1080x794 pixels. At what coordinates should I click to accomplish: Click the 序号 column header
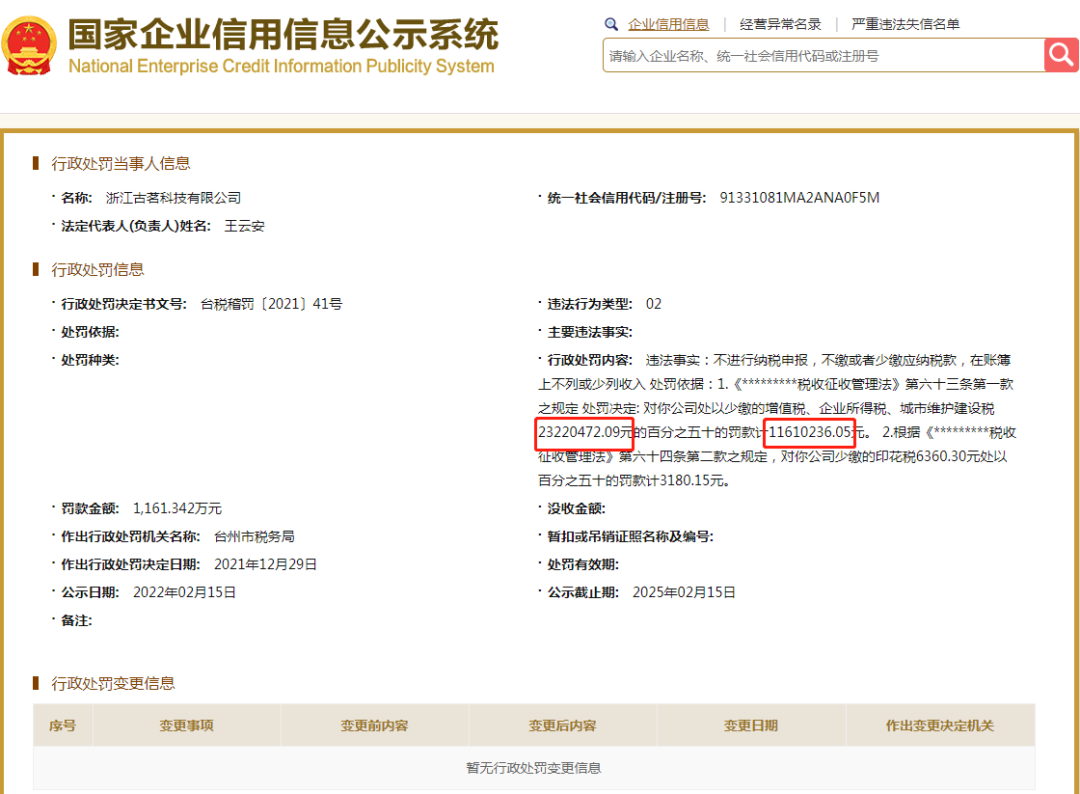pos(63,726)
